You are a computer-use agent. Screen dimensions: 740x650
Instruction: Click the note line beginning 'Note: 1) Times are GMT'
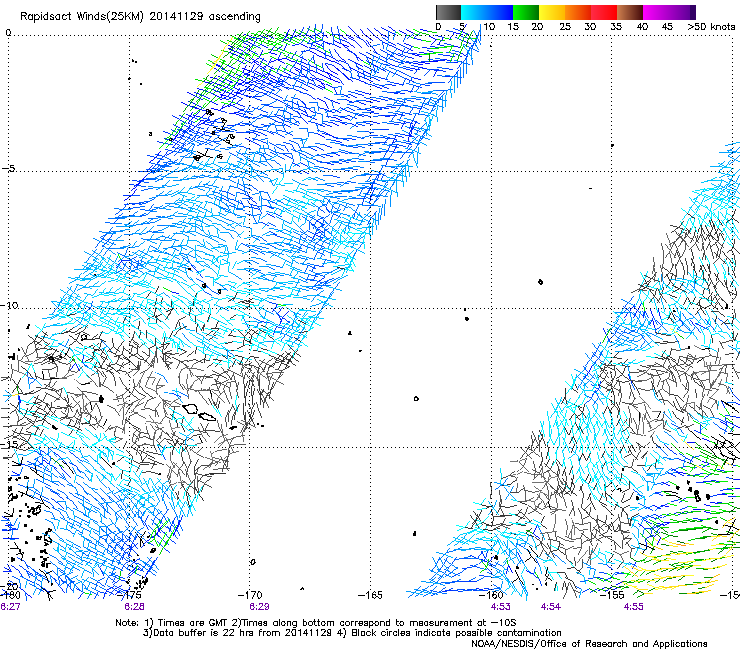click(x=315, y=623)
